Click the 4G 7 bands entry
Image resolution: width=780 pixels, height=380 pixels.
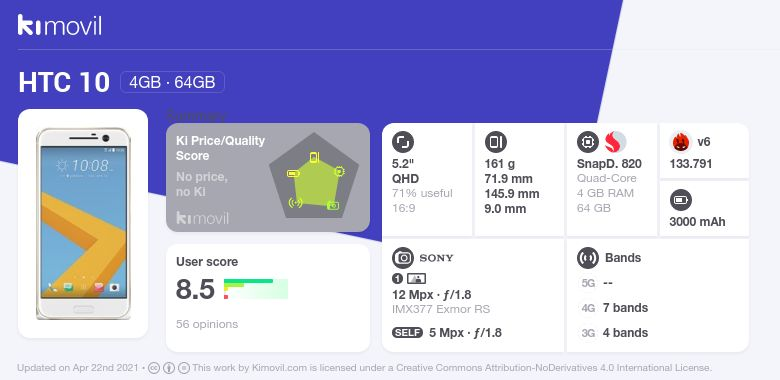click(614, 308)
